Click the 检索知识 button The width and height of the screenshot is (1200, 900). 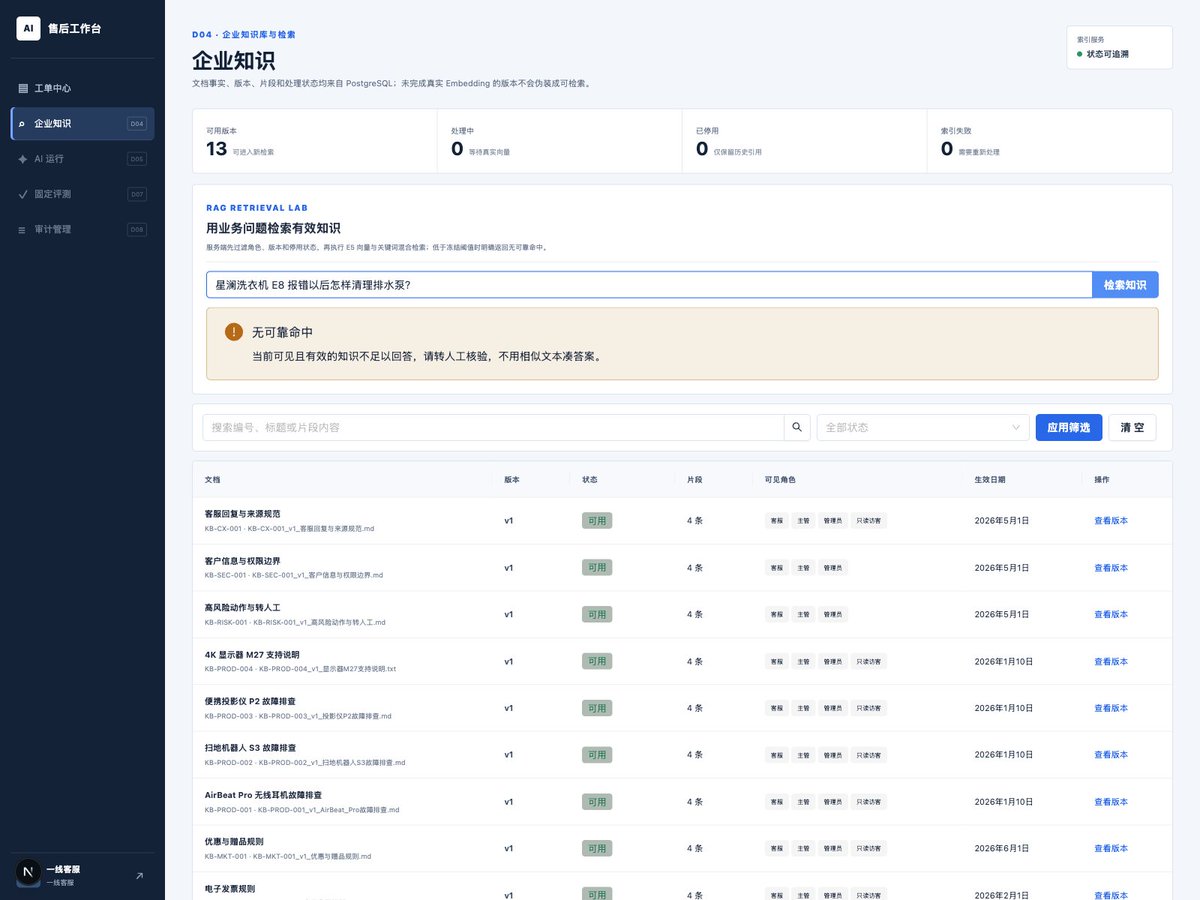coord(1125,285)
